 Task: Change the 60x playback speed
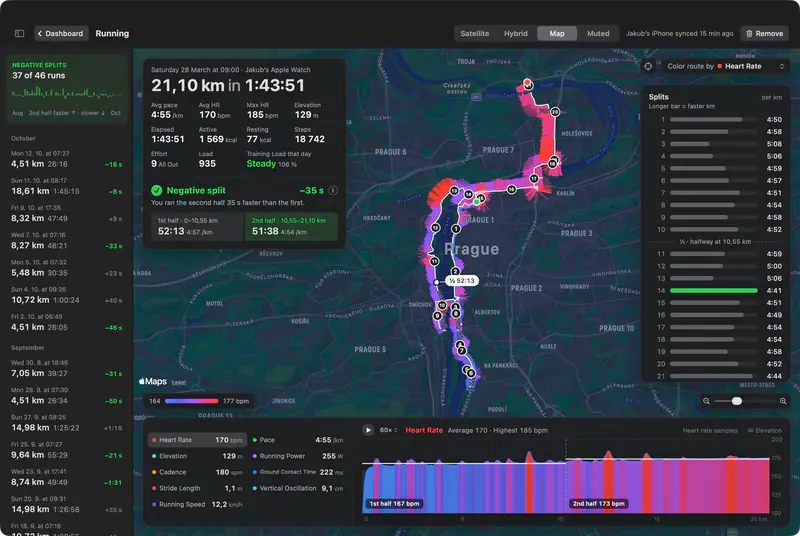(x=389, y=430)
